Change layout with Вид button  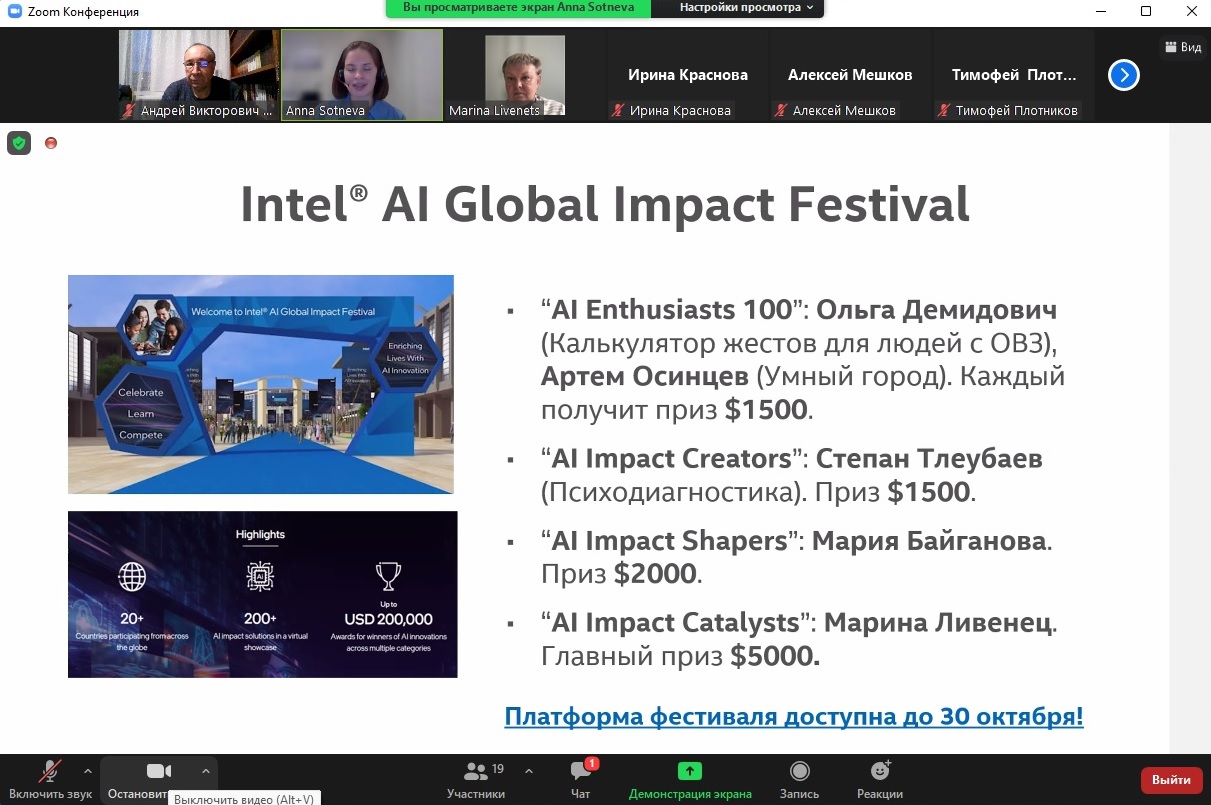[1183, 47]
